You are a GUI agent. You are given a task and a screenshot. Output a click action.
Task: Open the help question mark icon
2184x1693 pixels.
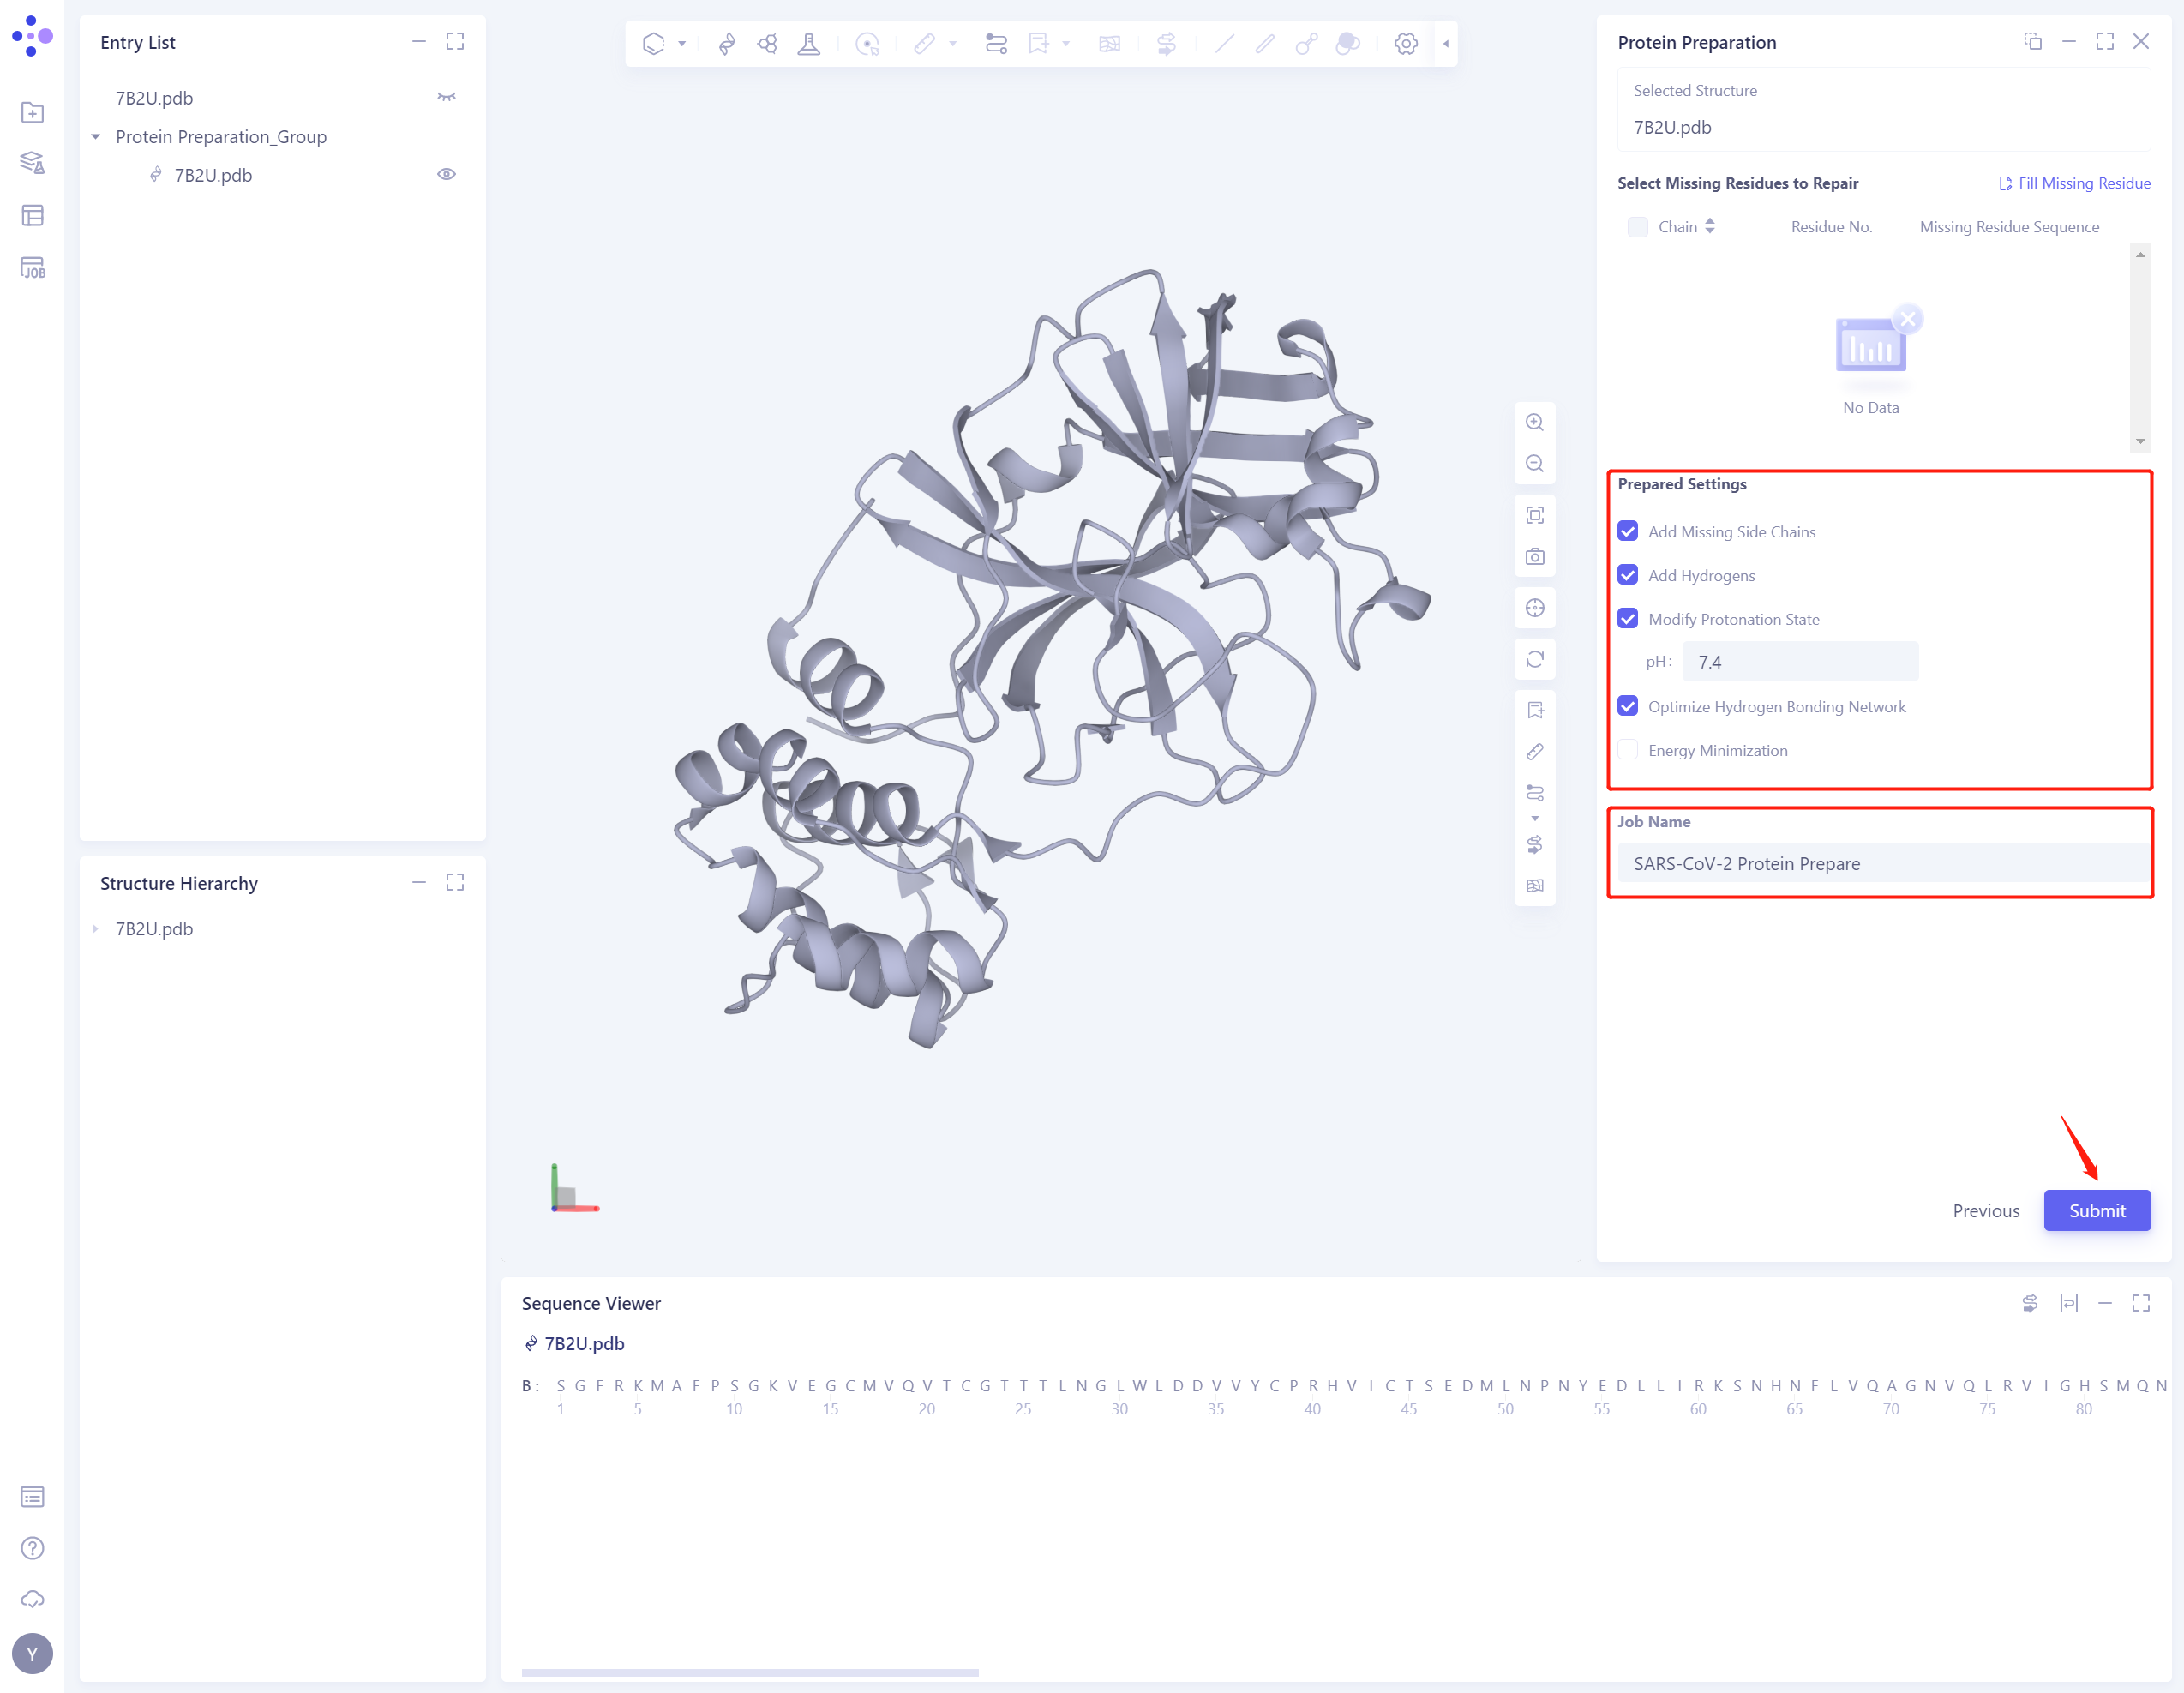click(x=32, y=1548)
